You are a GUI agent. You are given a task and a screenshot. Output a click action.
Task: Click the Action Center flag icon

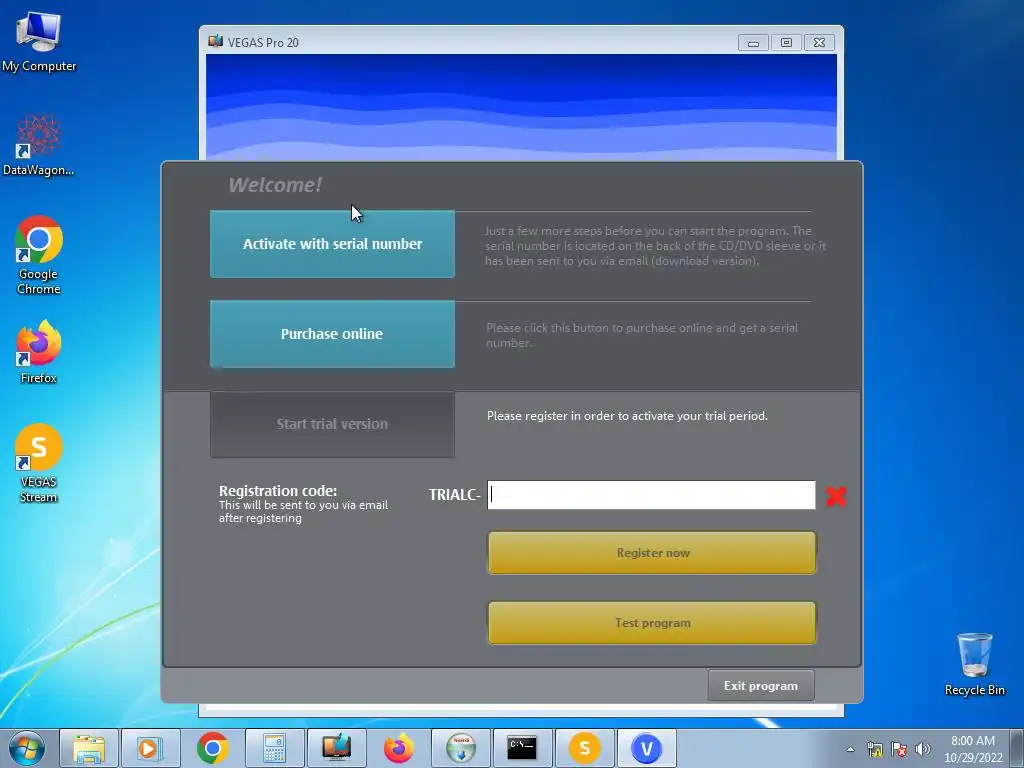pyautogui.click(x=899, y=749)
